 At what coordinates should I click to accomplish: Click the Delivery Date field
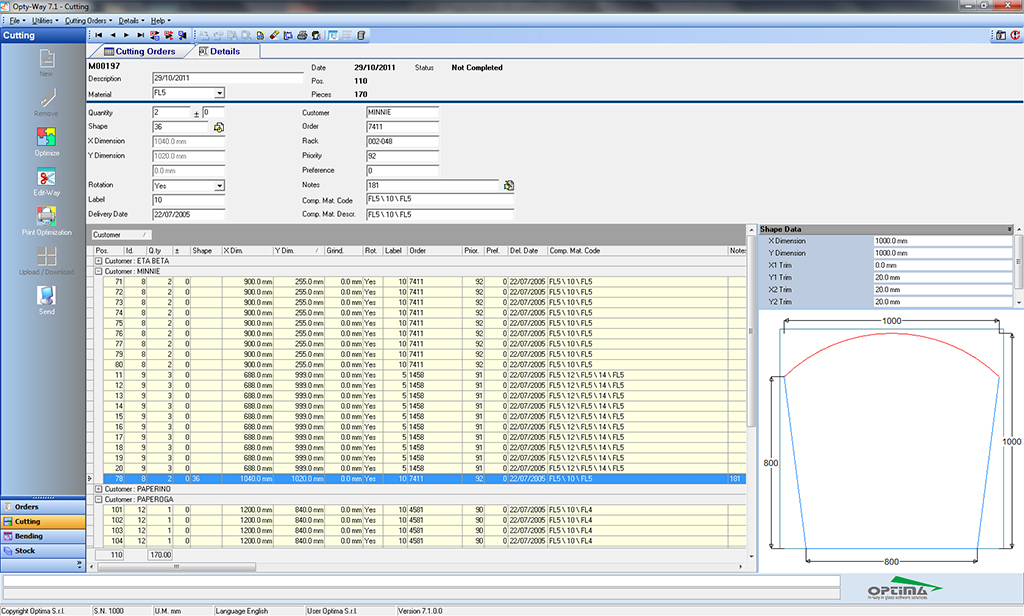point(189,214)
